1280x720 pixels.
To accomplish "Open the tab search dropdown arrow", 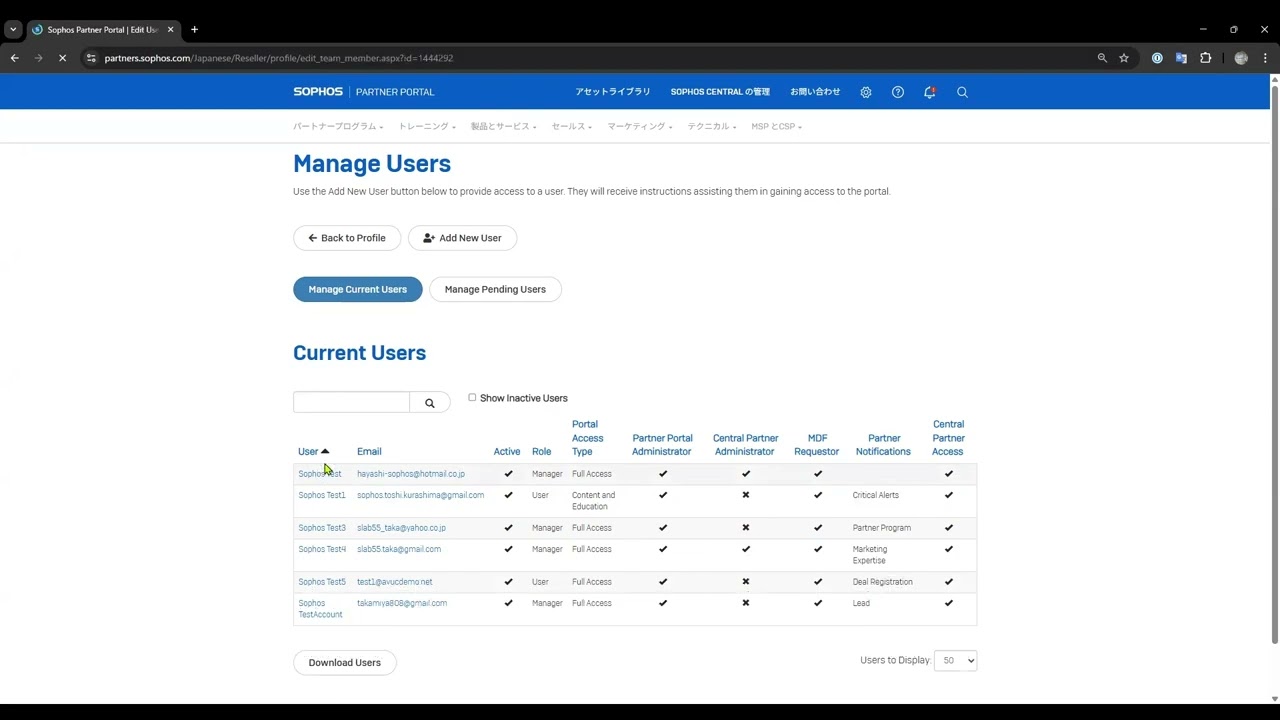I will tap(13, 30).
